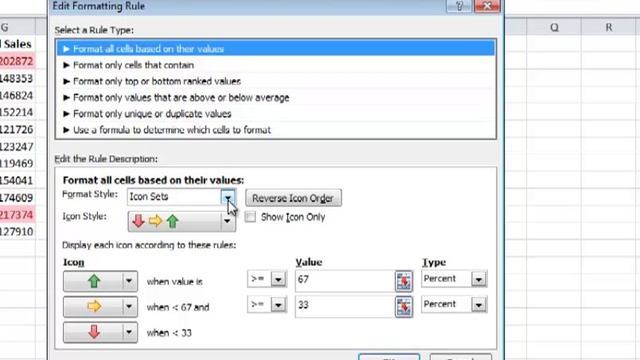Select 'Format all cells based on their values'

tap(276, 49)
